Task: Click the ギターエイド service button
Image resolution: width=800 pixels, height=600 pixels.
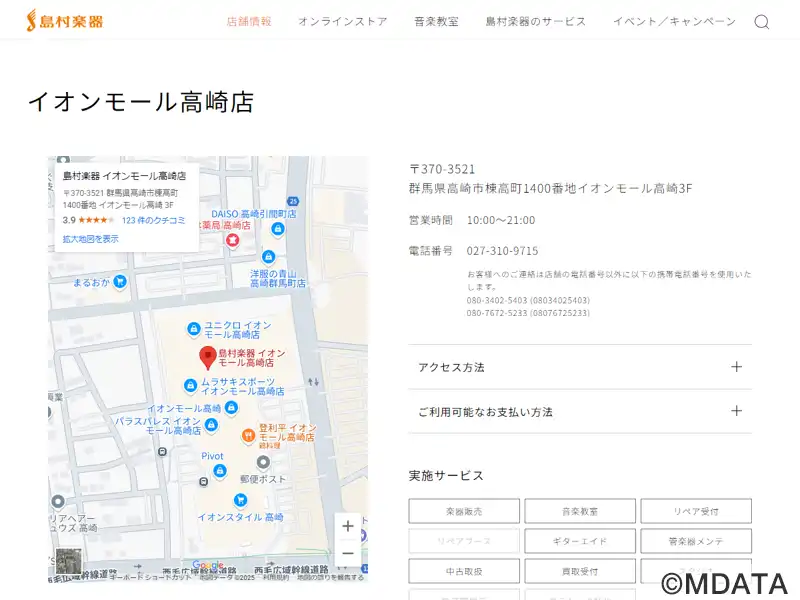Action: click(x=580, y=541)
